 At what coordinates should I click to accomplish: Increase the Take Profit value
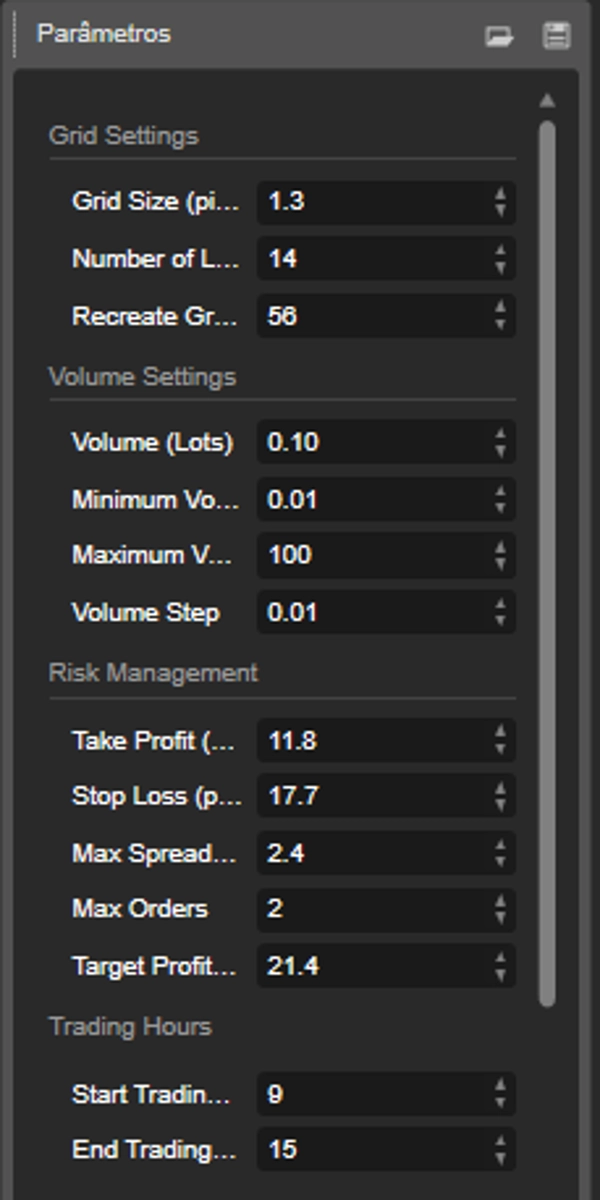pyautogui.click(x=500, y=732)
